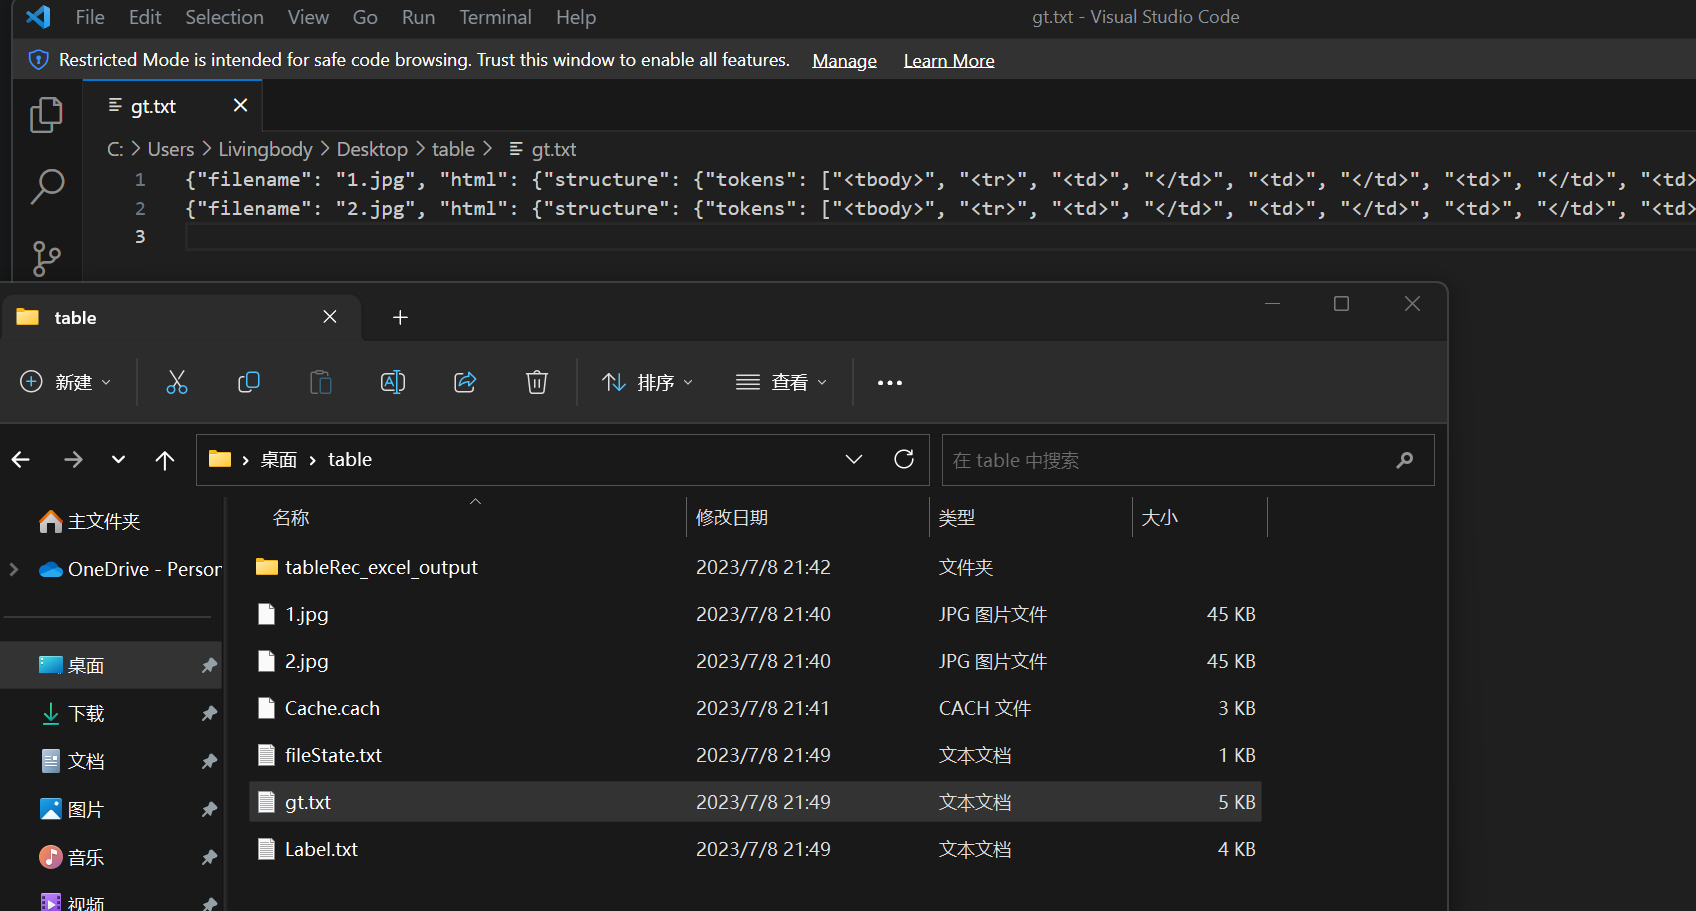Screen dimensions: 1696x911
Task: Share the selected file via the share icon
Action: [464, 382]
